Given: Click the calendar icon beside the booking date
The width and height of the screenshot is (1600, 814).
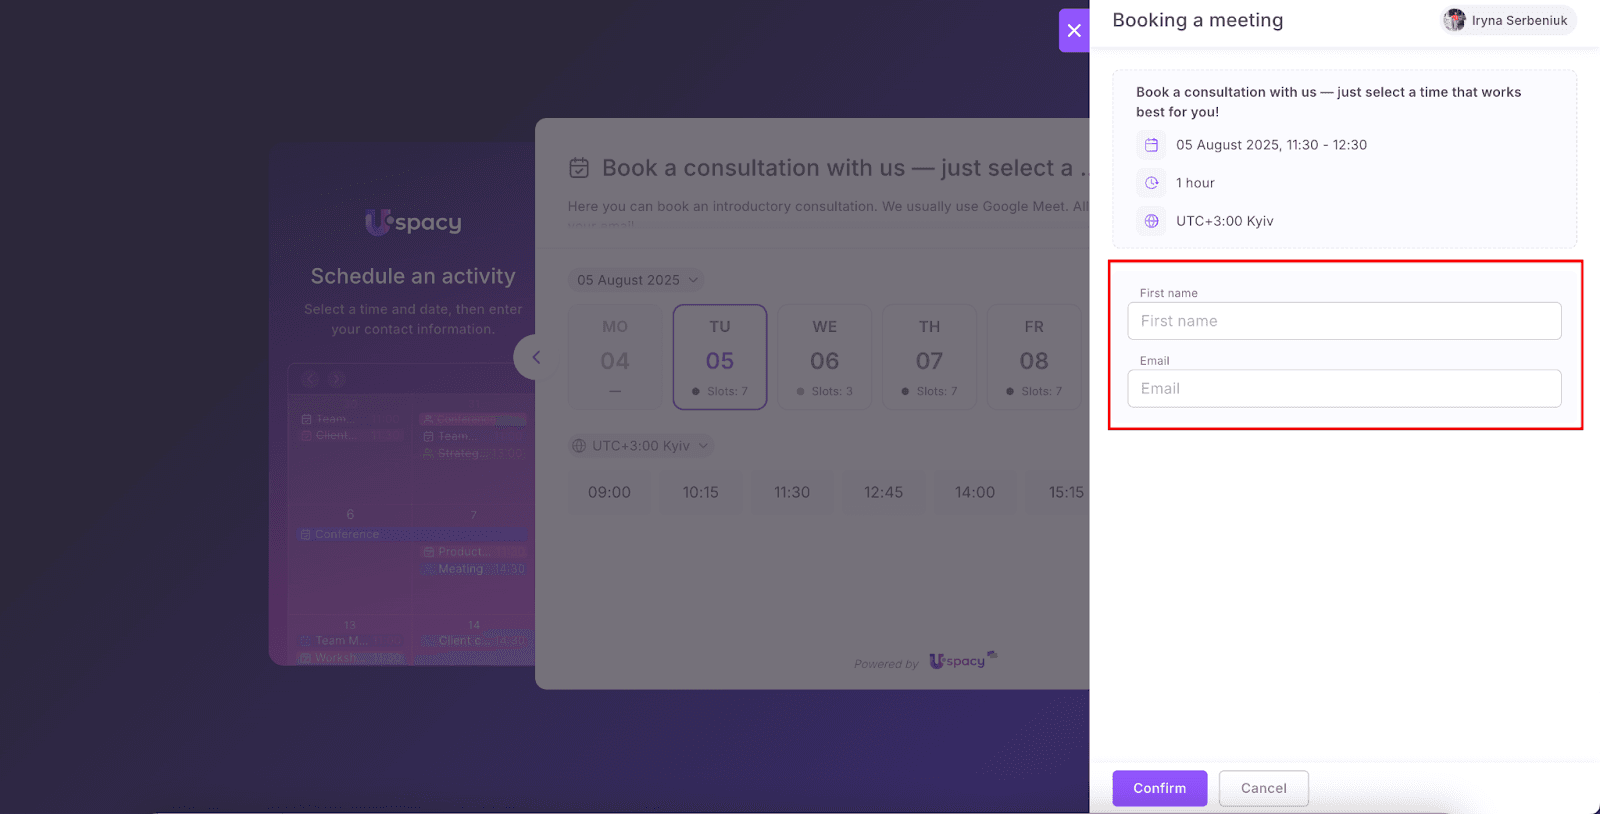Looking at the screenshot, I should [1151, 145].
